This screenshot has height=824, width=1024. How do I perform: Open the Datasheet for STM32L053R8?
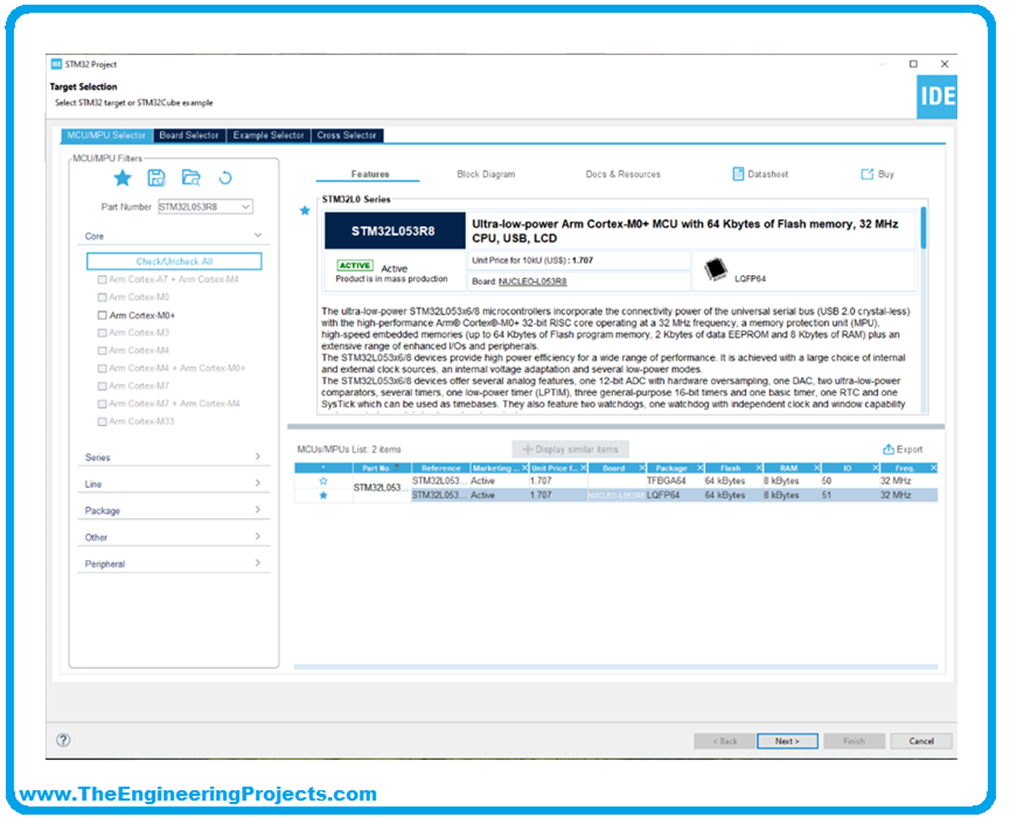(759, 174)
